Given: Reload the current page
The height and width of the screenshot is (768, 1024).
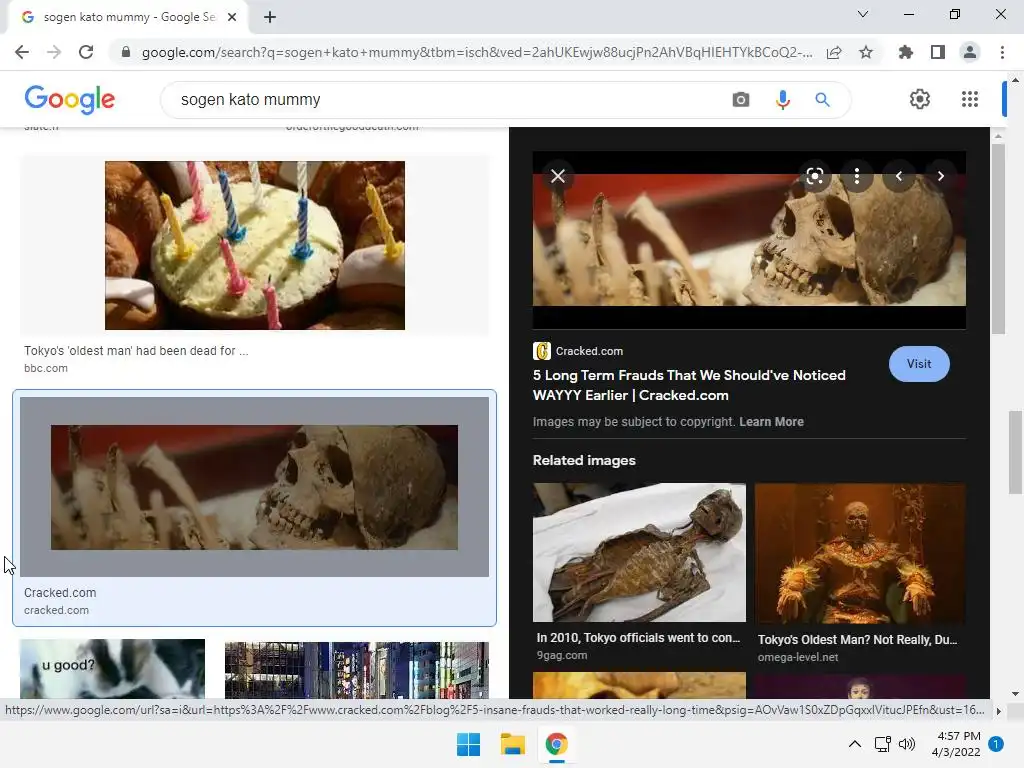Looking at the screenshot, I should [86, 52].
